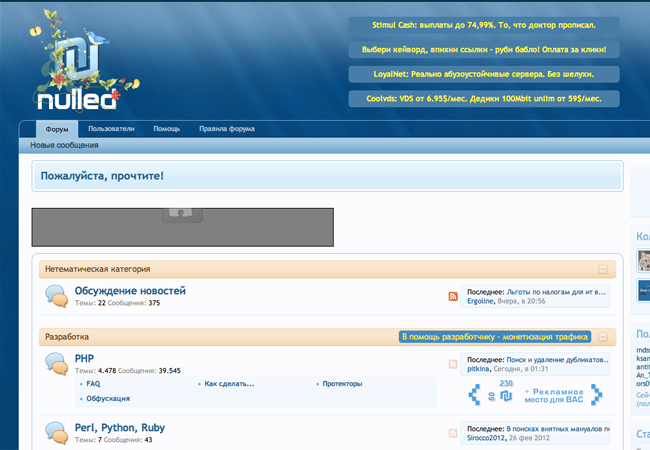The image size is (650, 450).
Task: Collapse the Нетематическая категория section
Action: pos(602,269)
